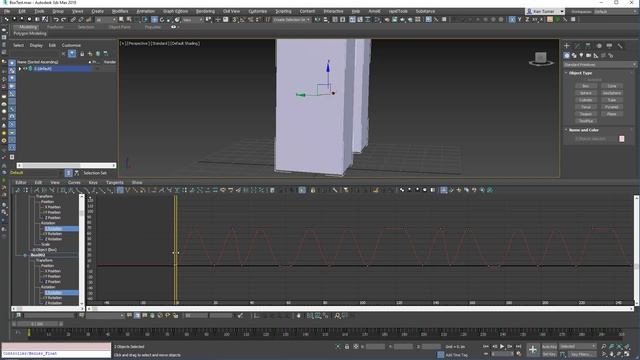Screen dimensions: 640x360
Task: Open the Utilities tab in command panel
Action: click(620, 46)
